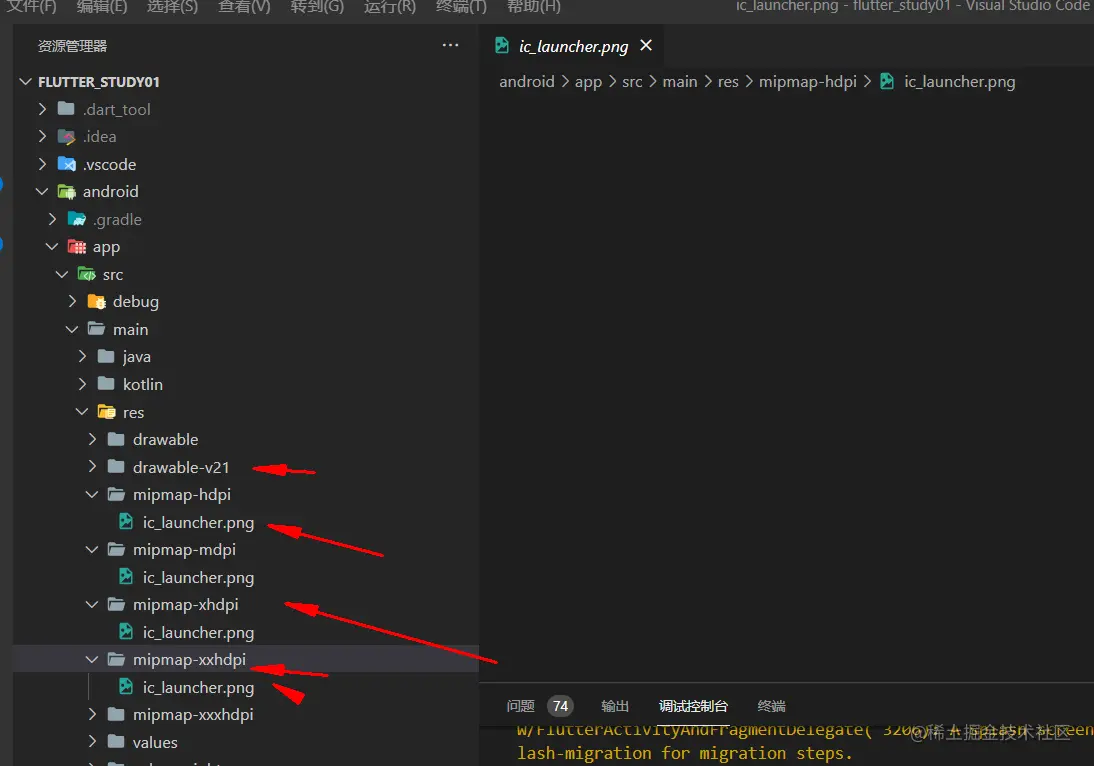Screen dimensions: 1094x766
Task: Click image icon of mipmap-mdpi ic_launcher.png
Action: click(126, 577)
